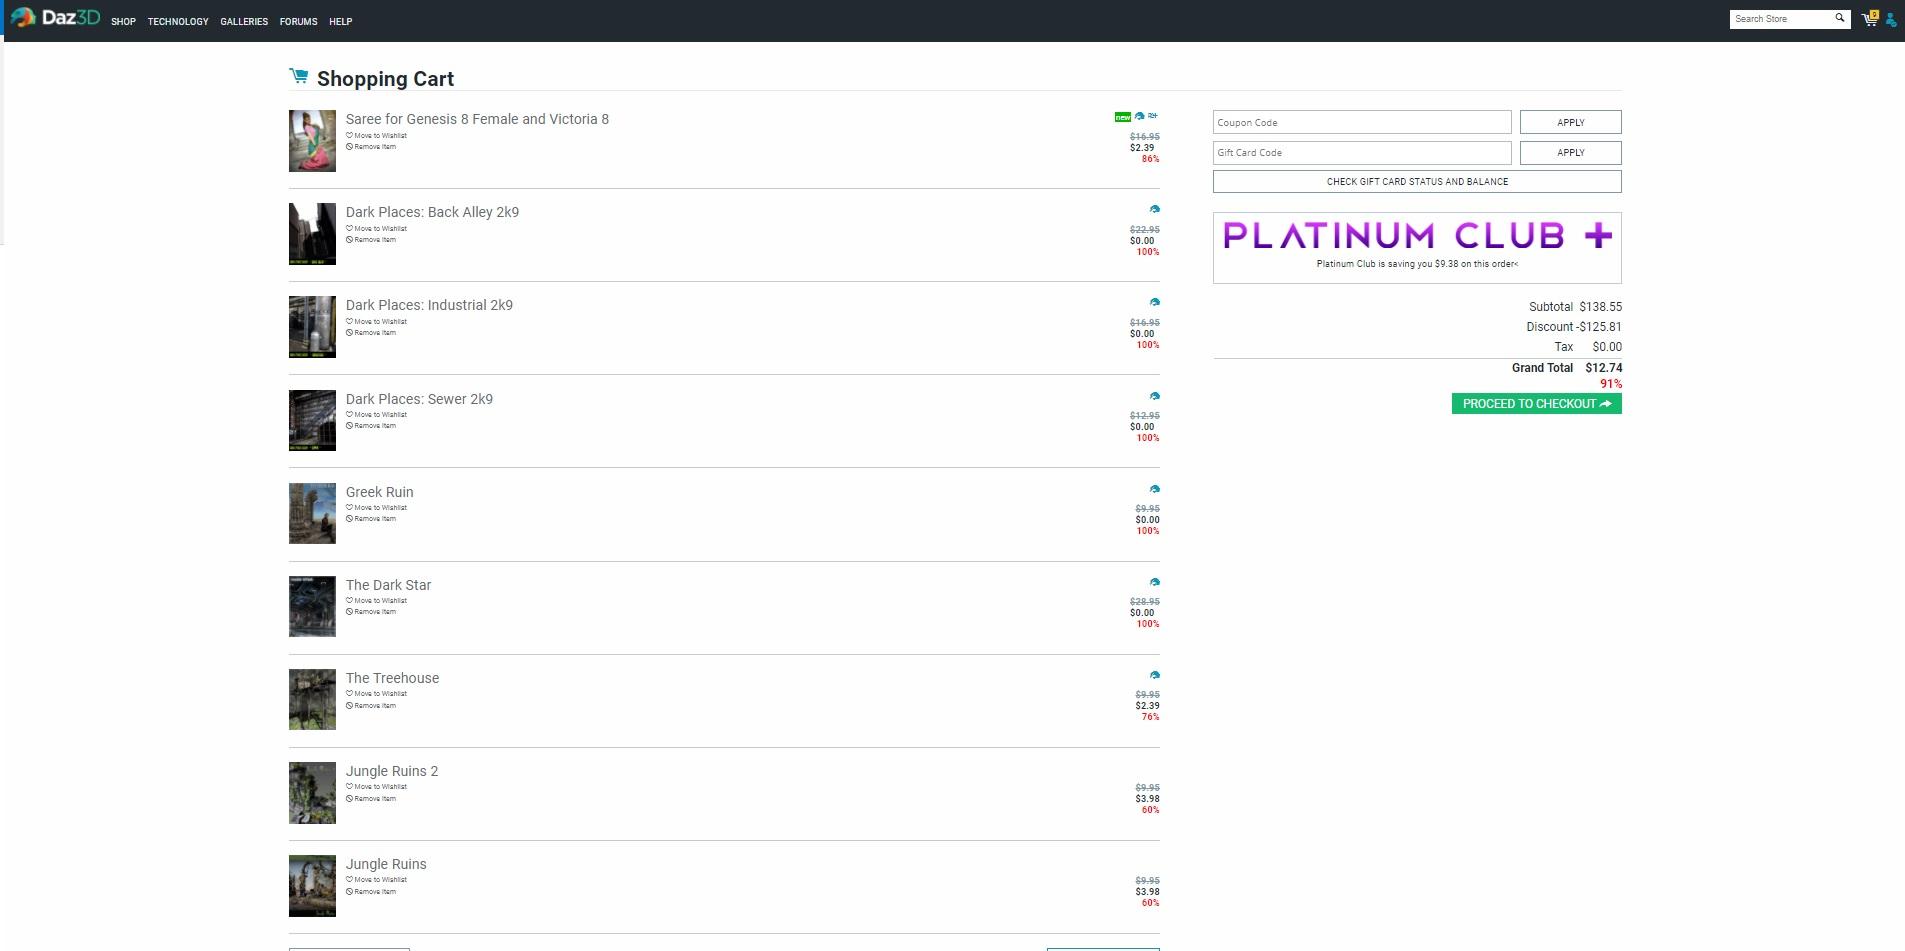This screenshot has width=1905, height=951.
Task: Click the search magnifier icon
Action: (x=1839, y=18)
